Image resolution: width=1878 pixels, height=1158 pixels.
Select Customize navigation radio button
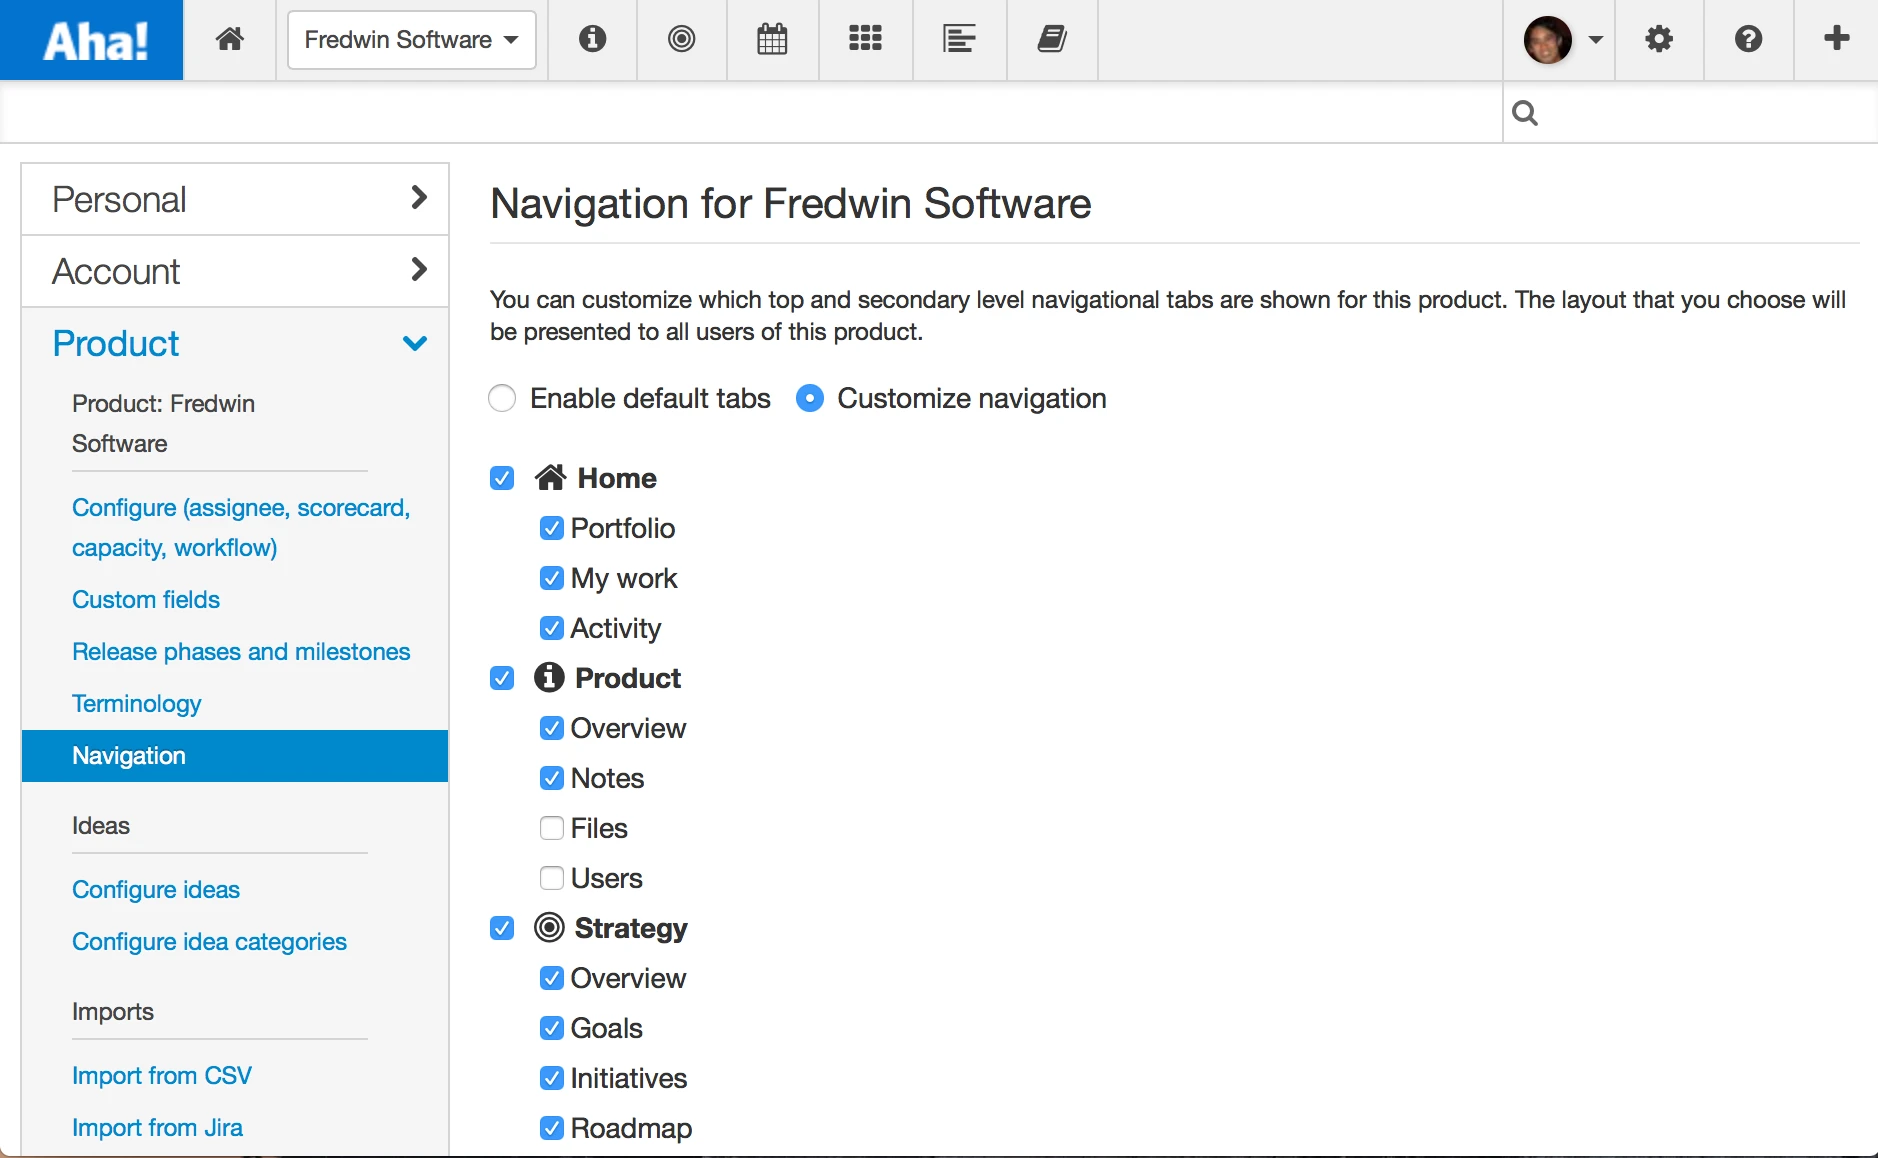[x=810, y=398]
